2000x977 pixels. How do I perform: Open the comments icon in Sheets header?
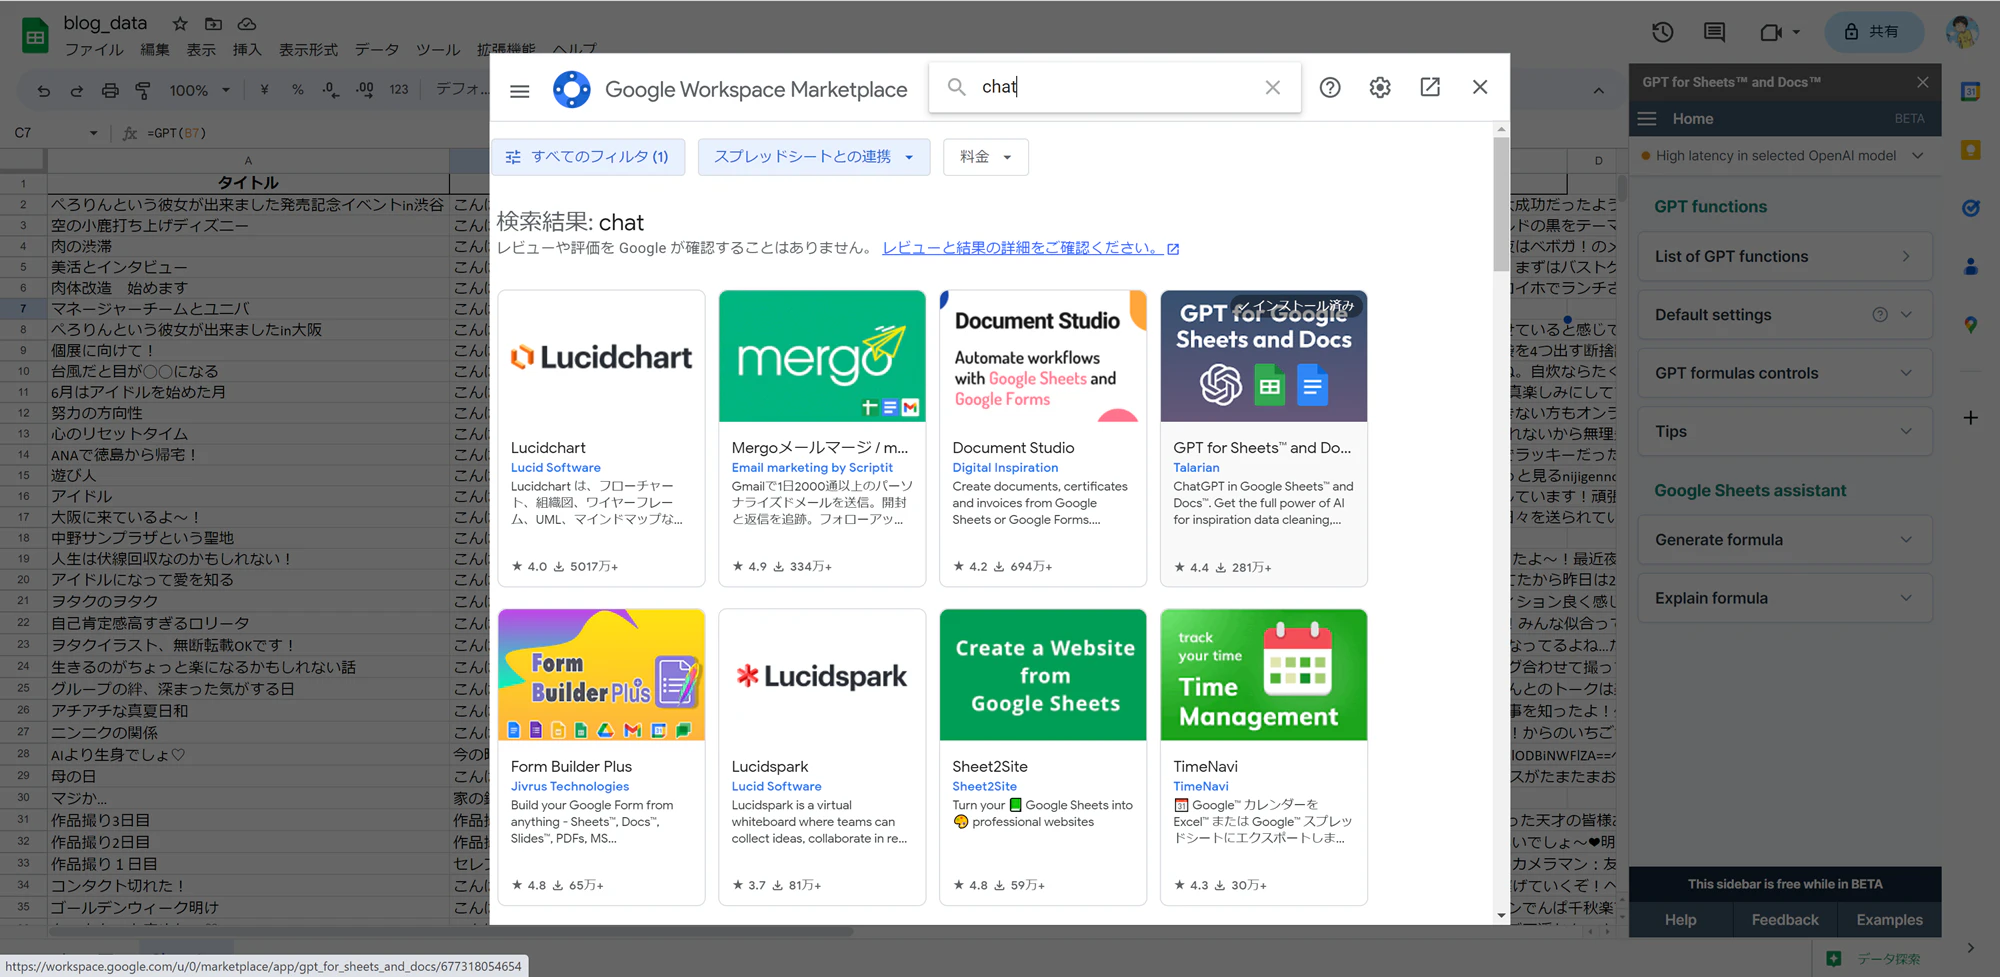click(1714, 32)
